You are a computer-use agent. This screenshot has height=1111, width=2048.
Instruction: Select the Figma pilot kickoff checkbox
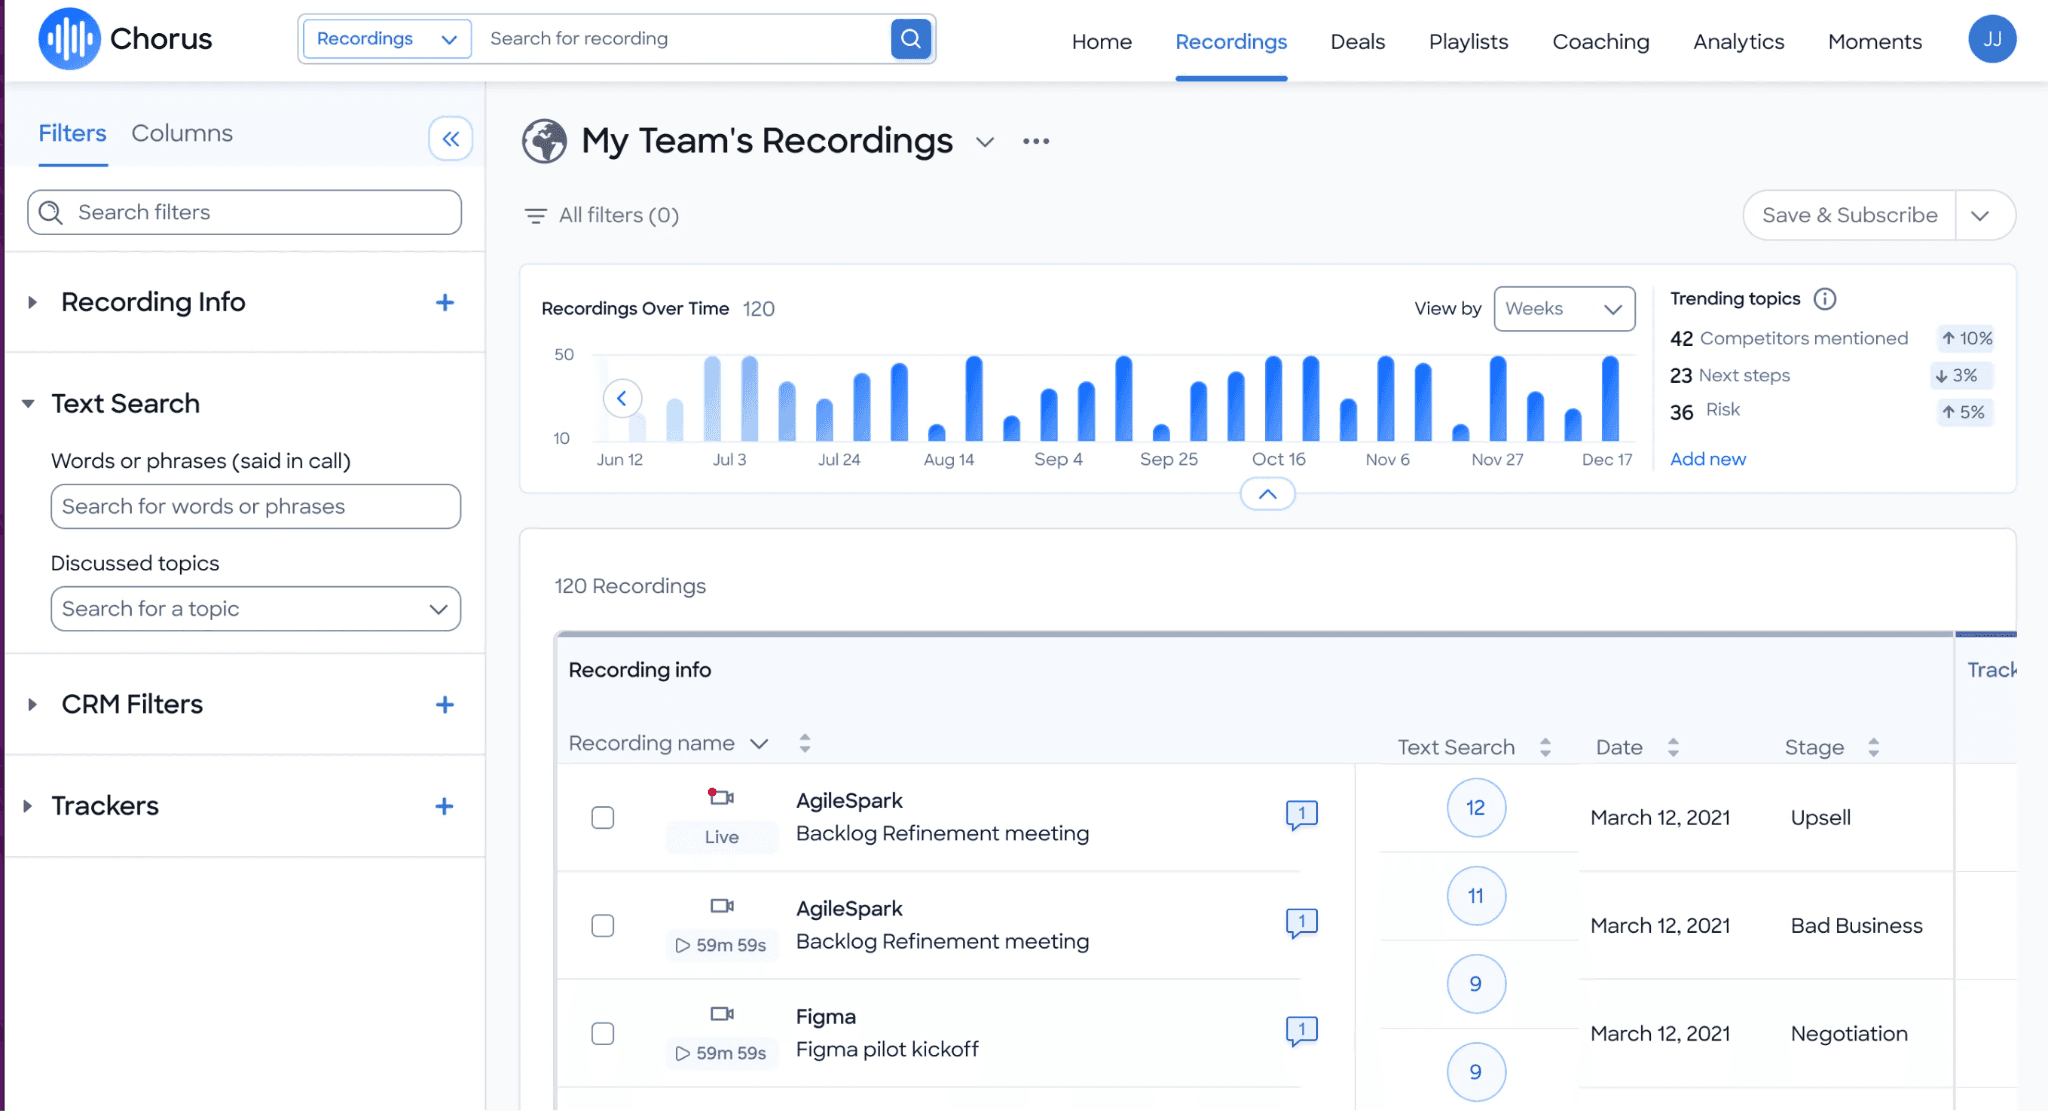(602, 1034)
